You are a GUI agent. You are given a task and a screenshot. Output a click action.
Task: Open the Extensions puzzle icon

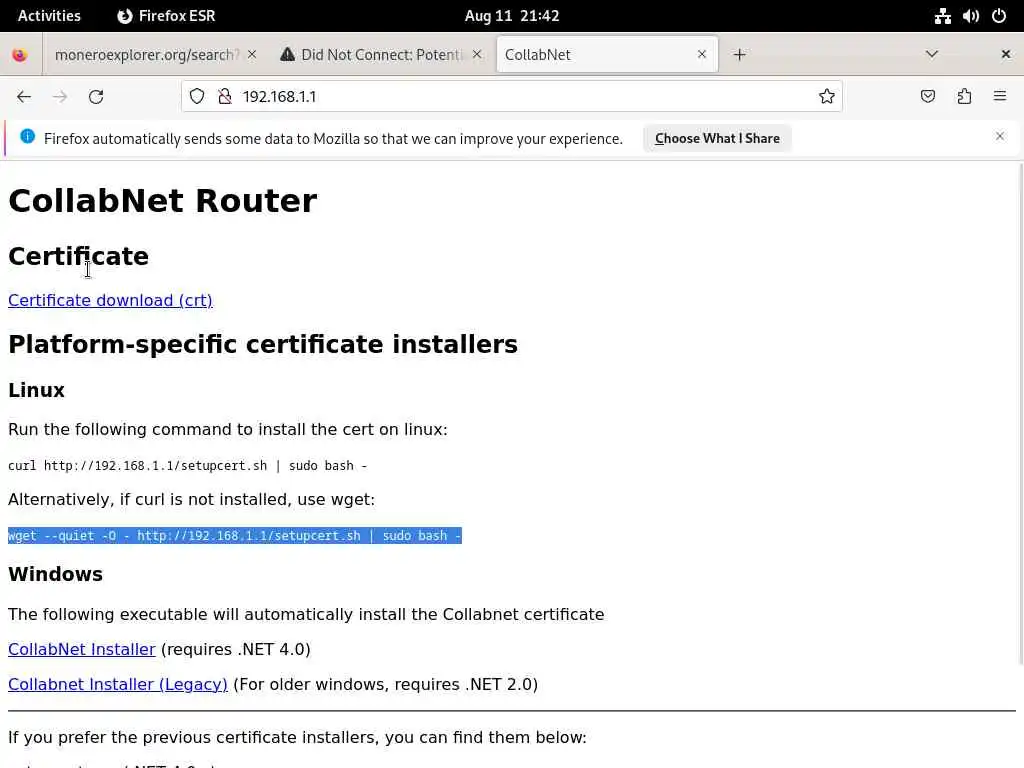[964, 97]
